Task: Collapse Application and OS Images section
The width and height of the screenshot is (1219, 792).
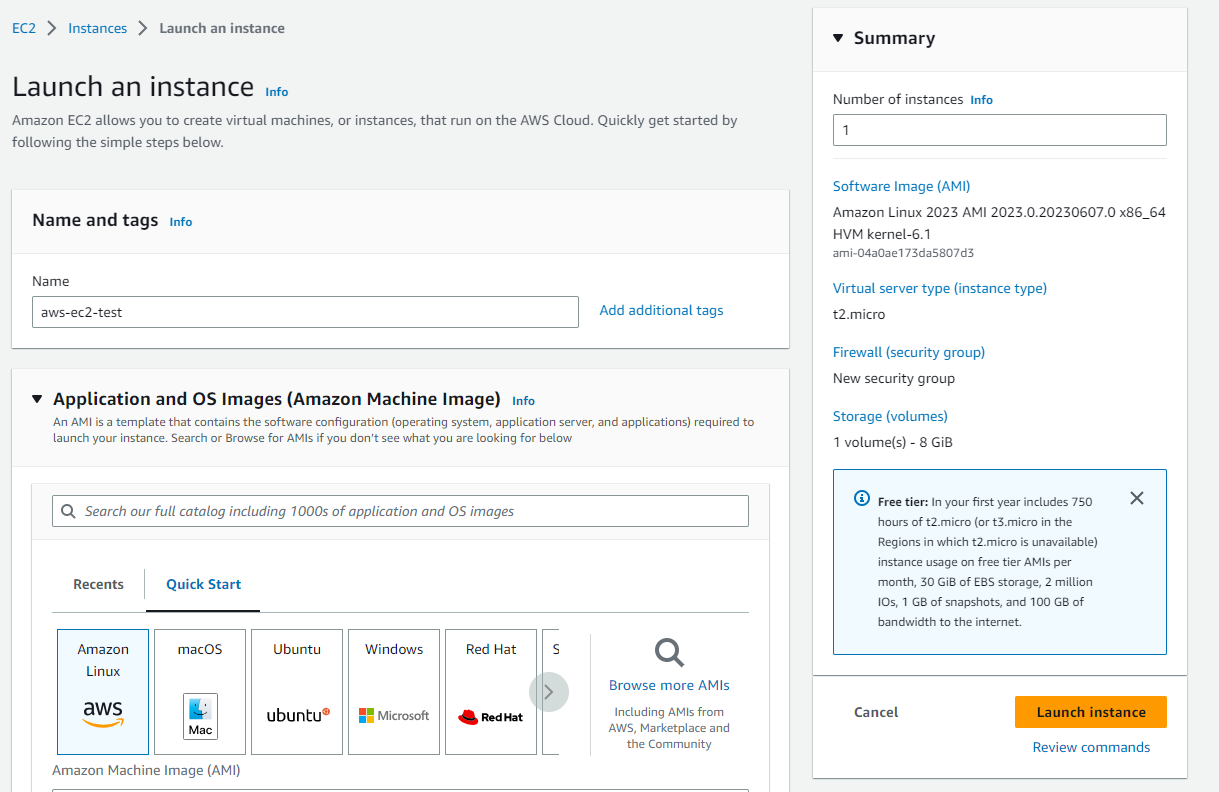Action: pyautogui.click(x=37, y=399)
